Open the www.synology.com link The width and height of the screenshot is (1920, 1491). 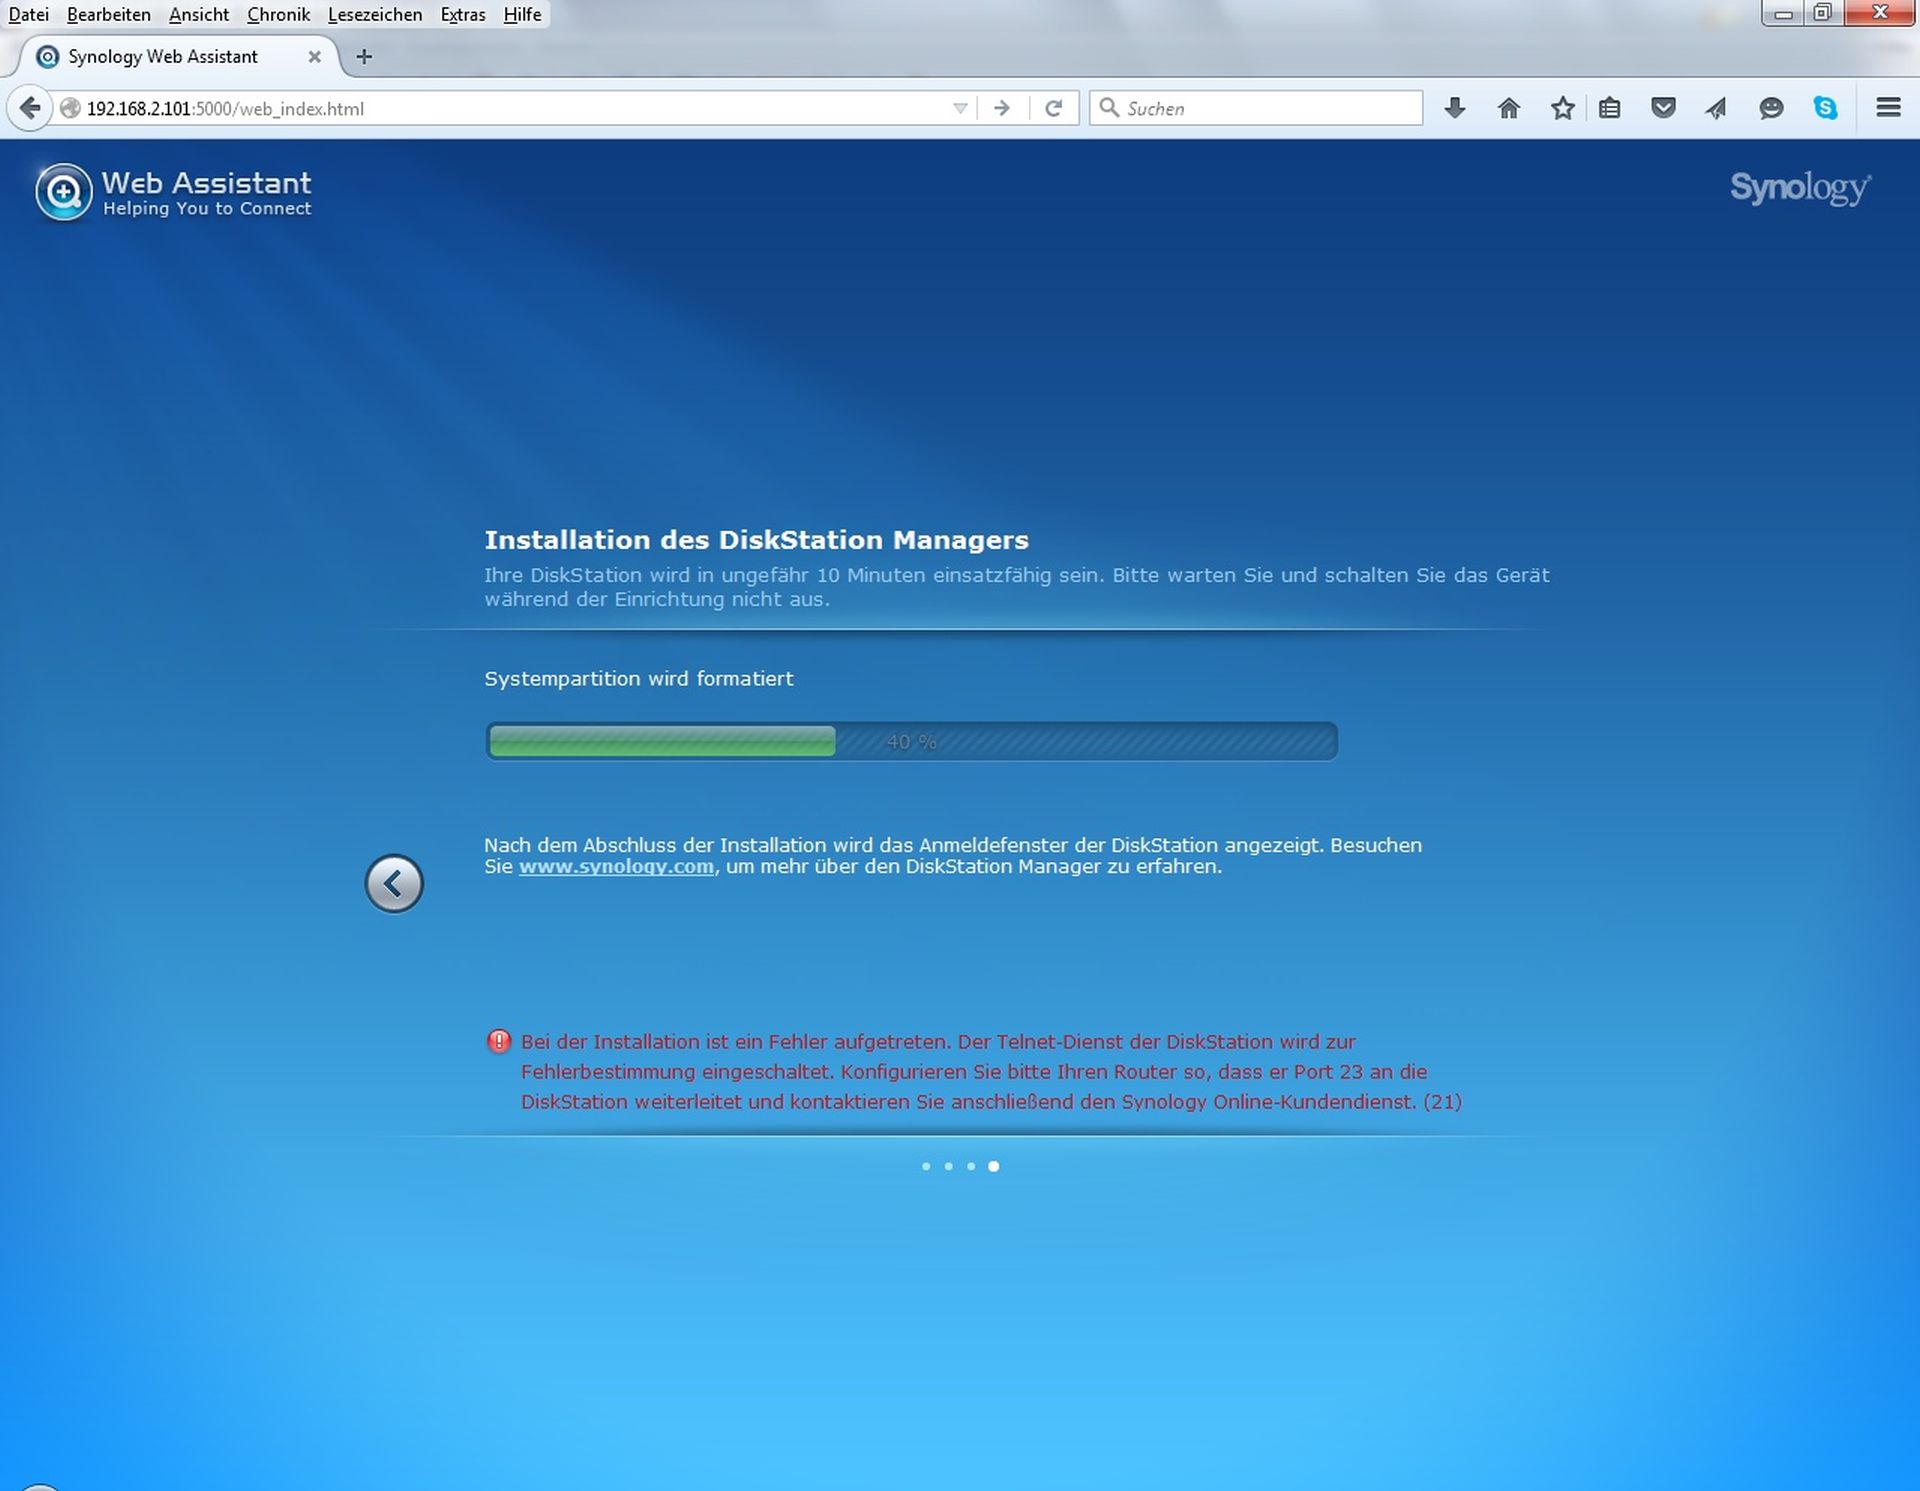tap(616, 866)
